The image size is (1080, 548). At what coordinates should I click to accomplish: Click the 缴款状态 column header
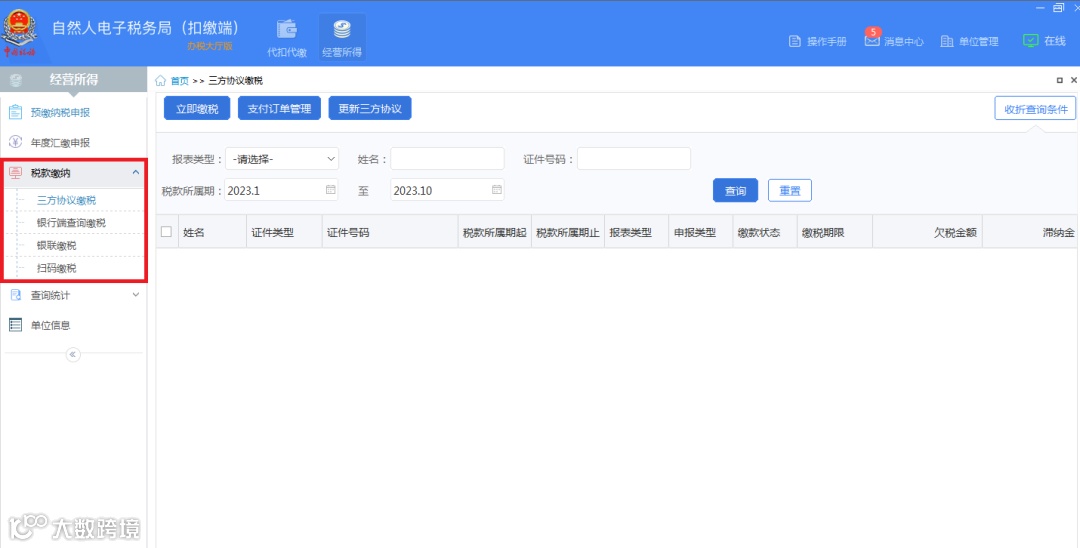click(765, 232)
